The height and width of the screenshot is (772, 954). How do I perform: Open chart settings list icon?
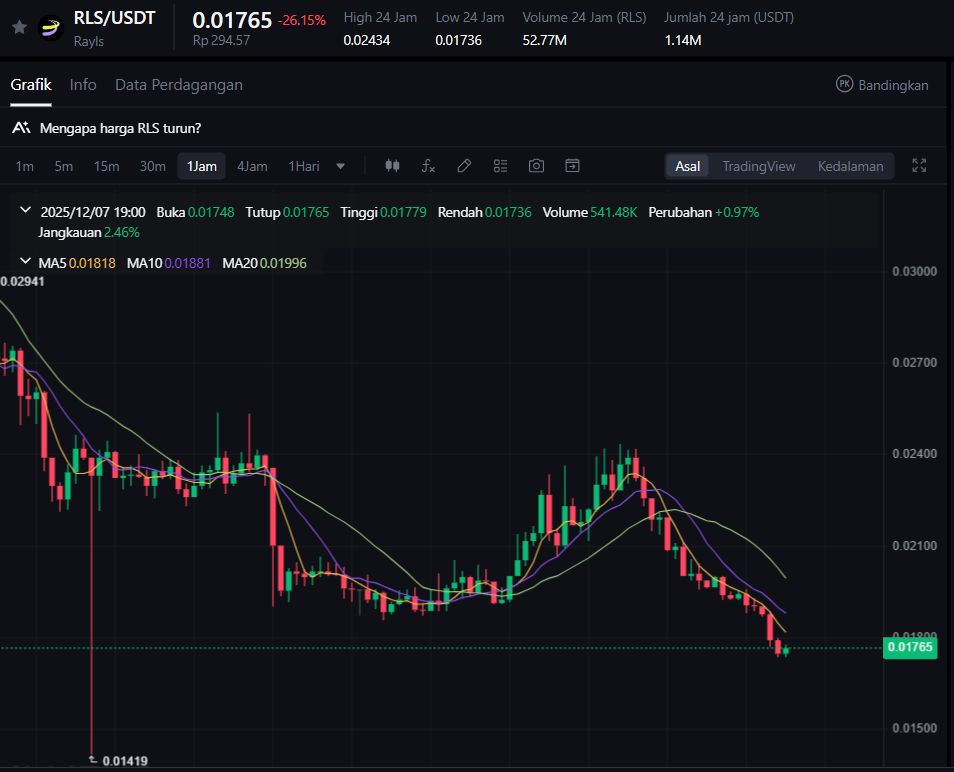pyautogui.click(x=501, y=166)
